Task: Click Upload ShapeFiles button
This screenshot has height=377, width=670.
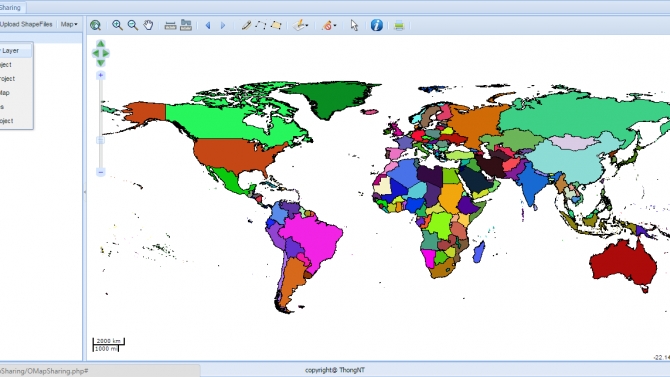Action: click(x=26, y=24)
